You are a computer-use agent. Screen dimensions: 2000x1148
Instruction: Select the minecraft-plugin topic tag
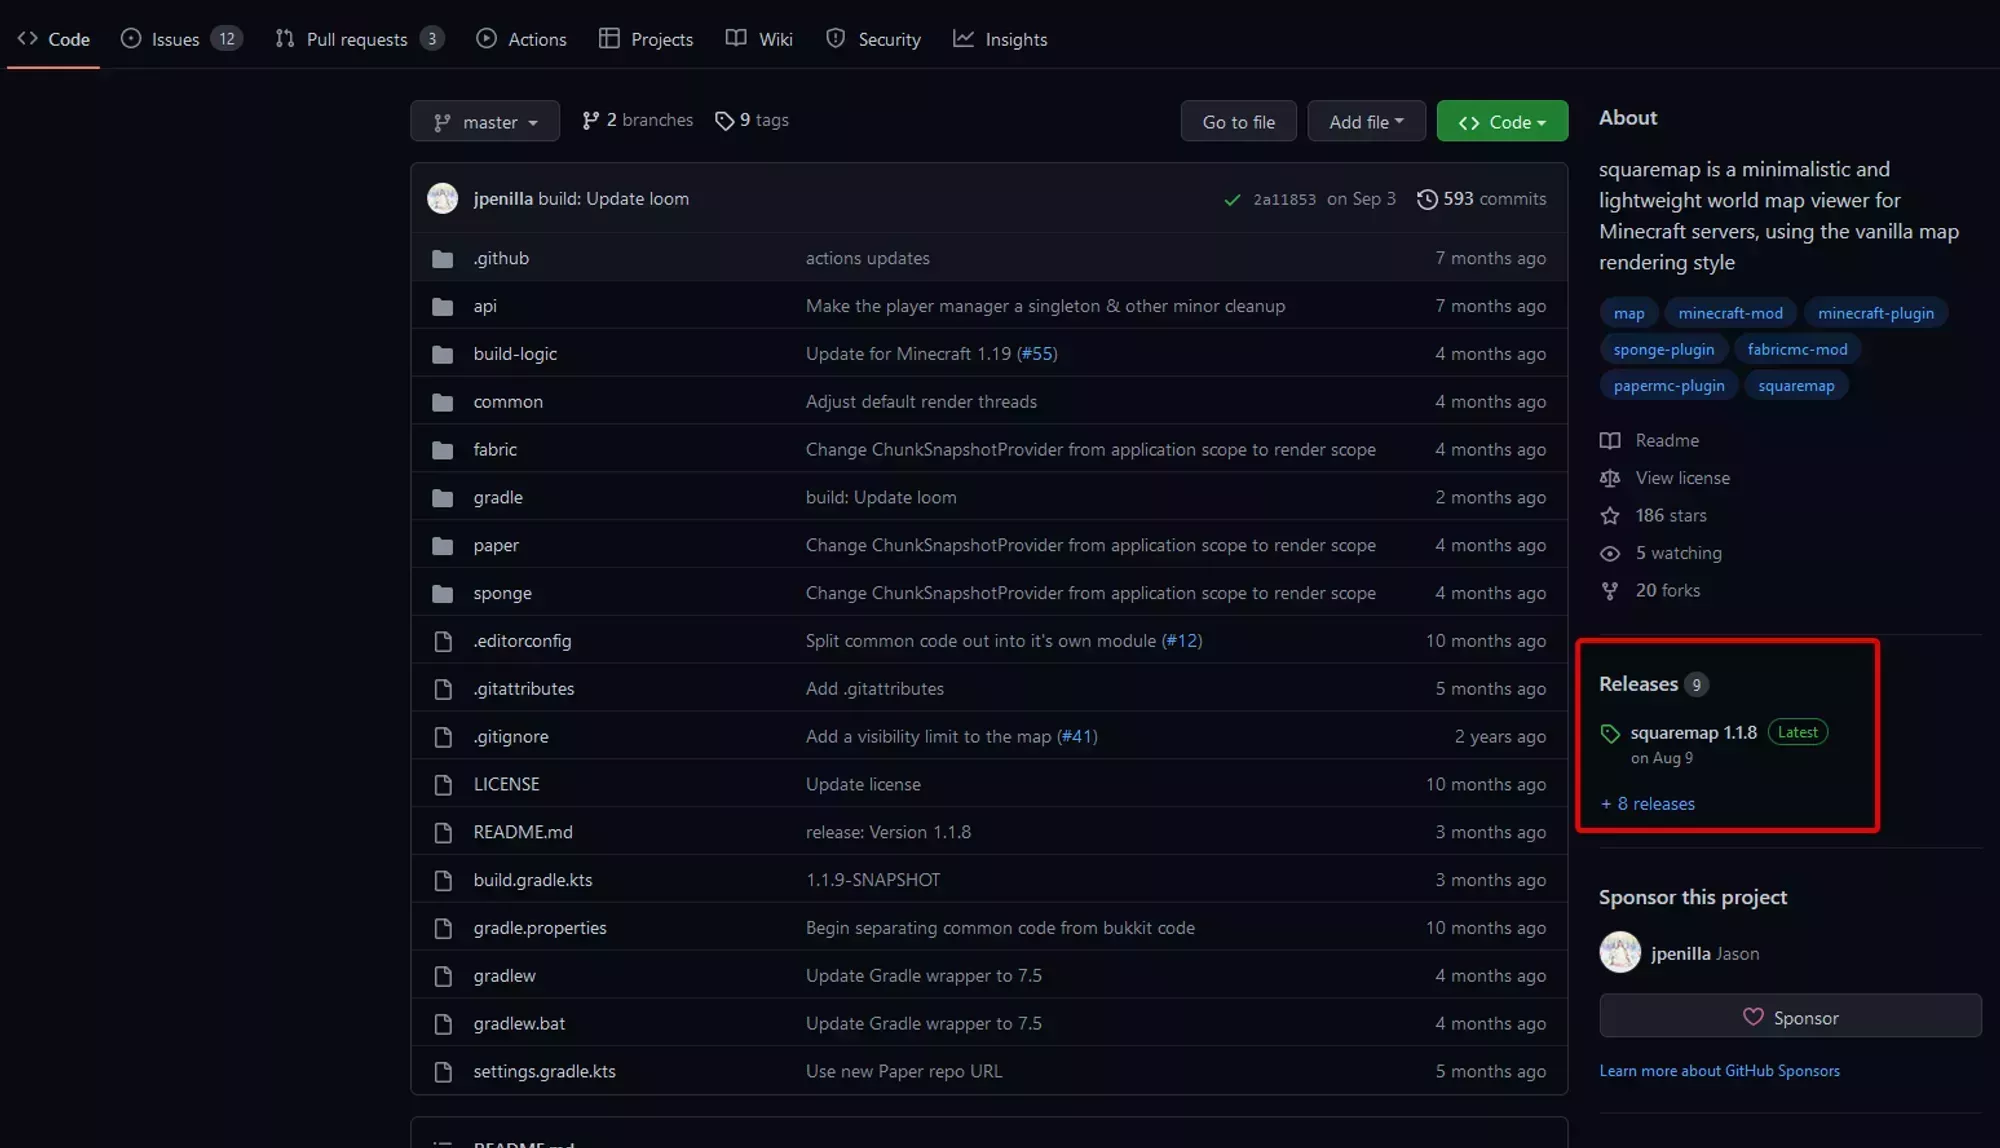click(x=1875, y=312)
